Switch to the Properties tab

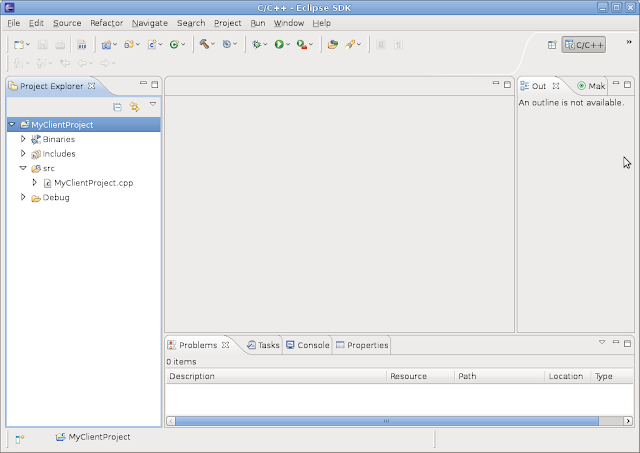point(362,345)
